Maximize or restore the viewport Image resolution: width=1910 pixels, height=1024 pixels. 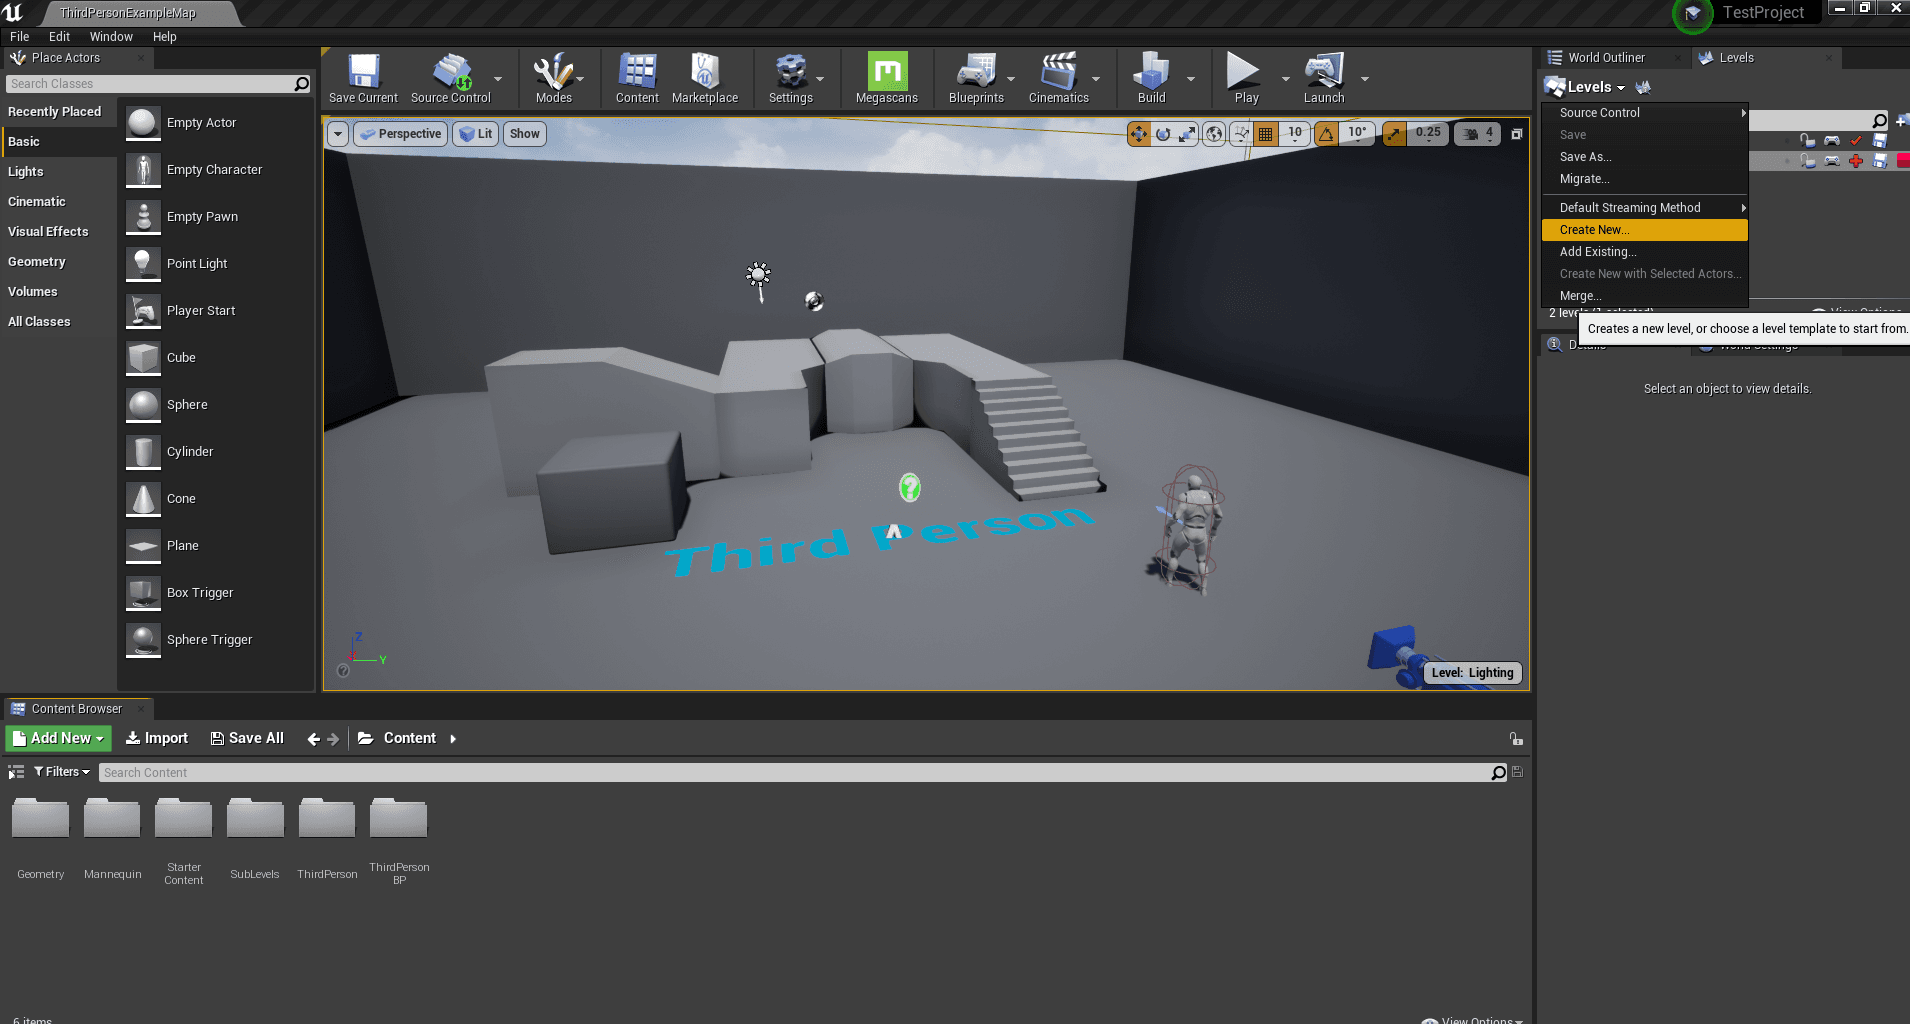coord(1516,134)
